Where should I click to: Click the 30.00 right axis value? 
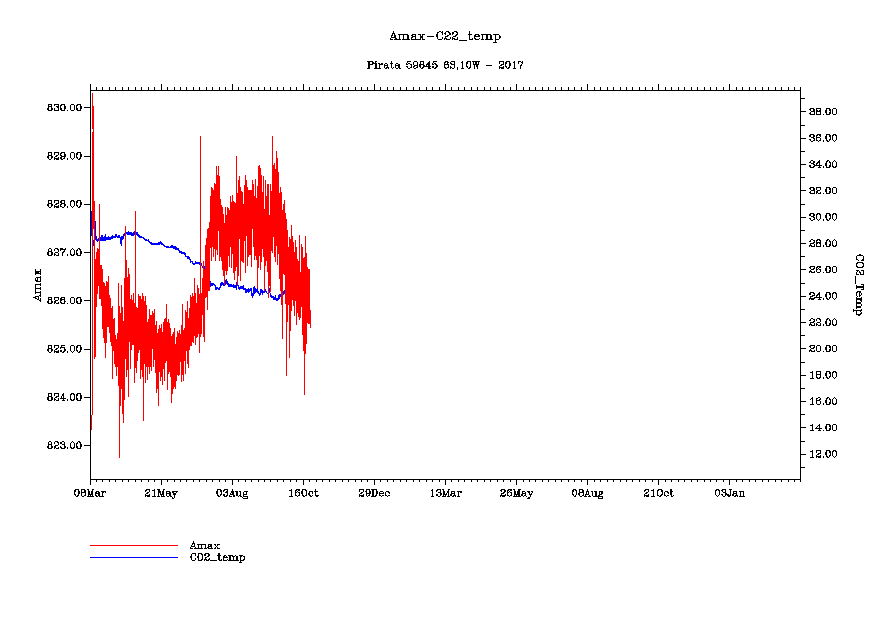point(824,217)
